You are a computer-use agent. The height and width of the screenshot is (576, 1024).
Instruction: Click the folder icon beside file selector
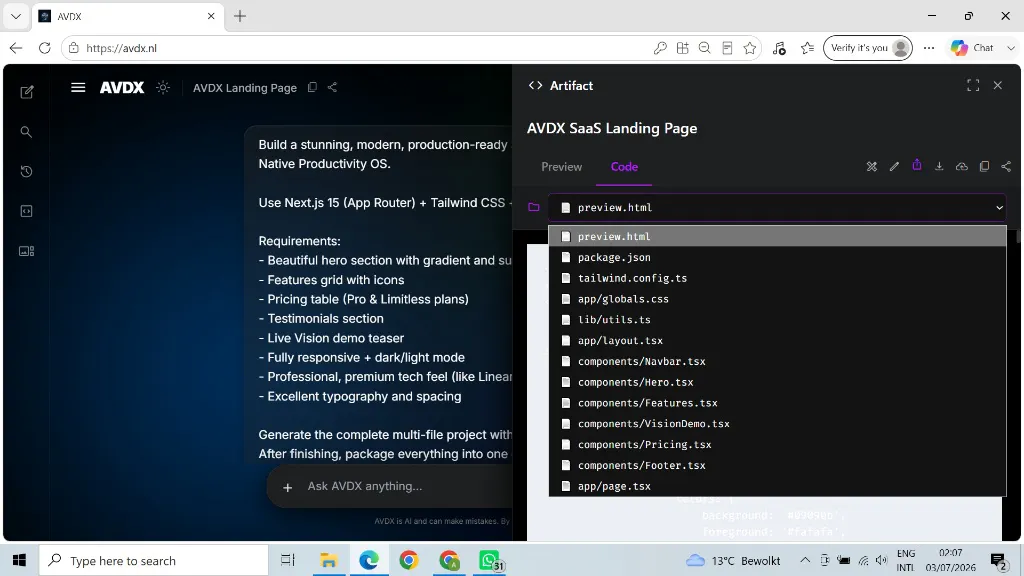pos(534,208)
